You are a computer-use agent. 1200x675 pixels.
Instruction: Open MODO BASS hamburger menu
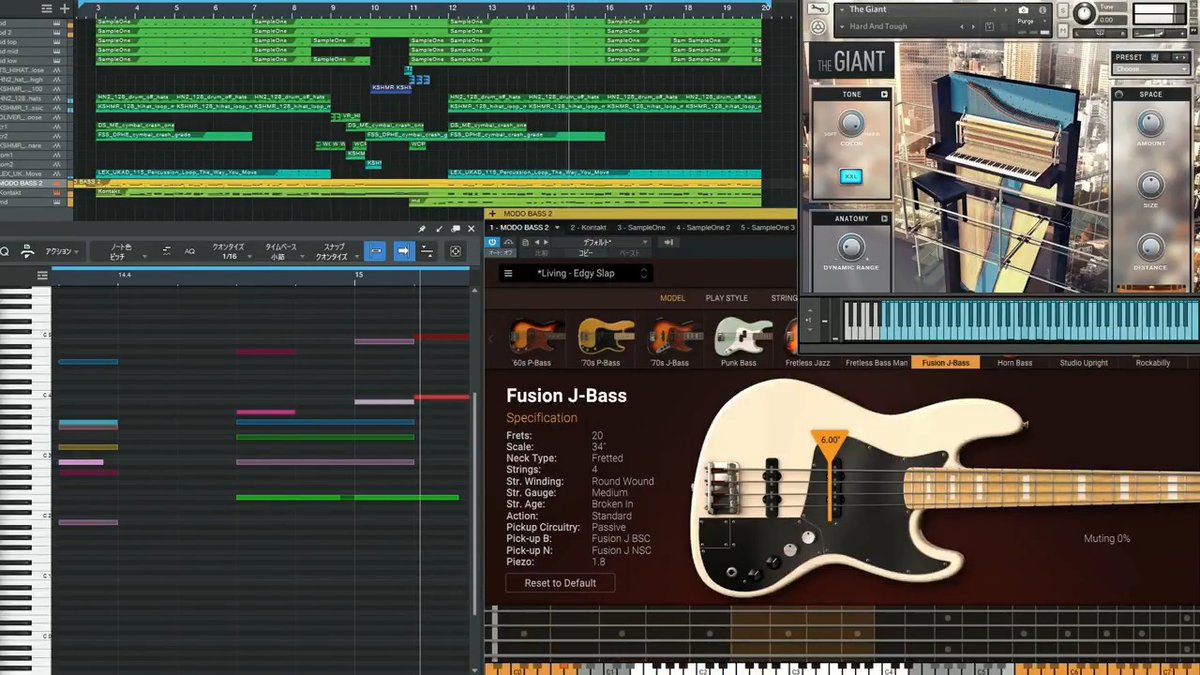(x=508, y=273)
